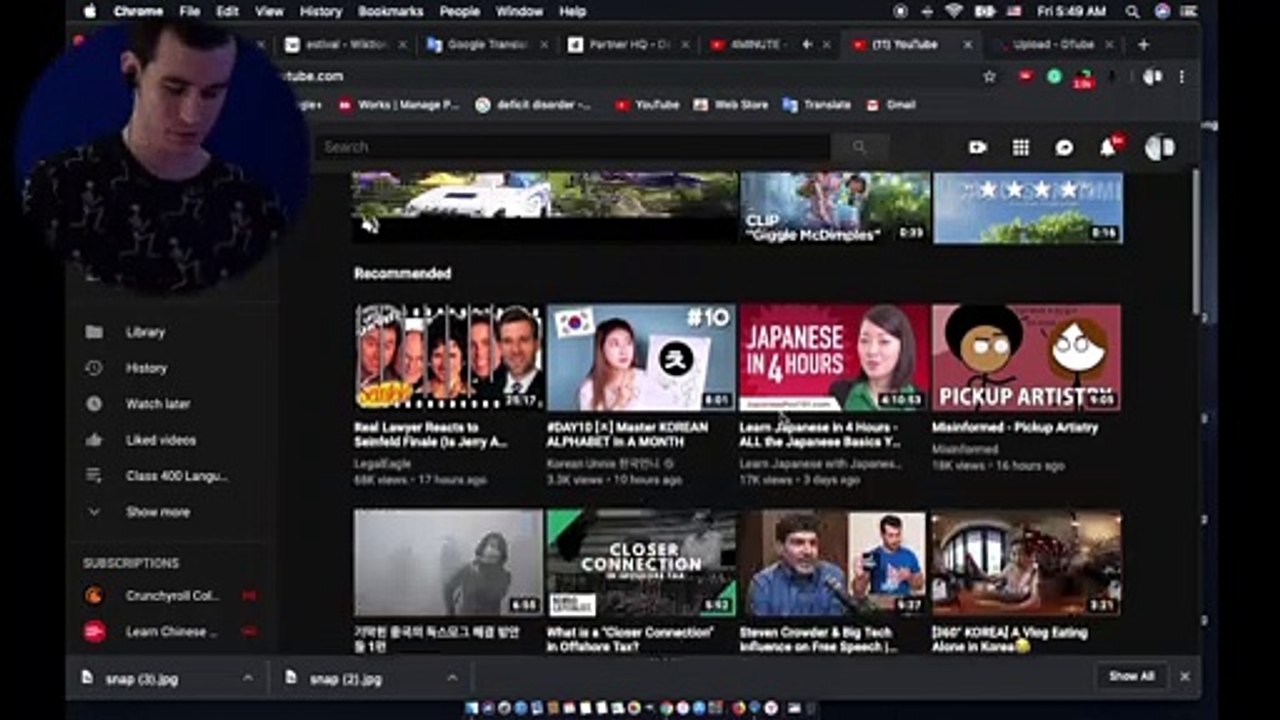Close the (11) YouTube tab

point(968,45)
